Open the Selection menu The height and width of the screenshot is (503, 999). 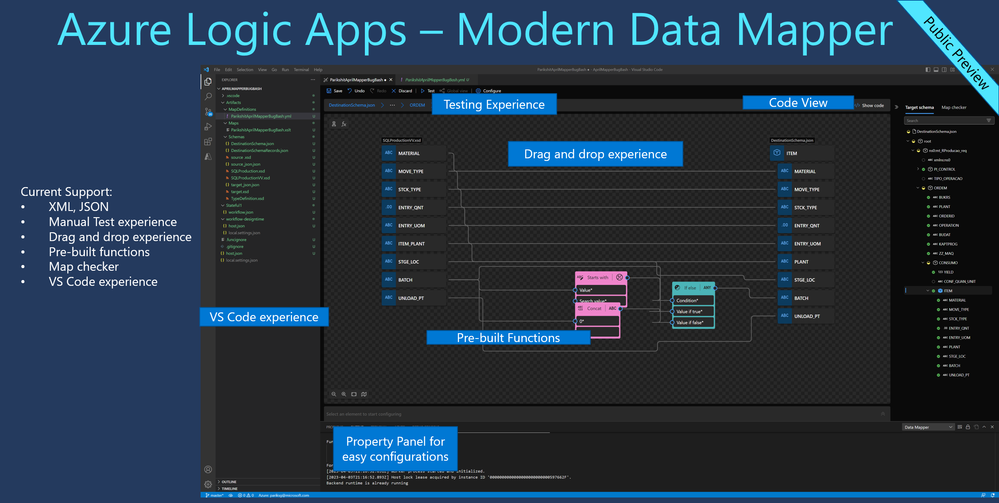(x=245, y=69)
